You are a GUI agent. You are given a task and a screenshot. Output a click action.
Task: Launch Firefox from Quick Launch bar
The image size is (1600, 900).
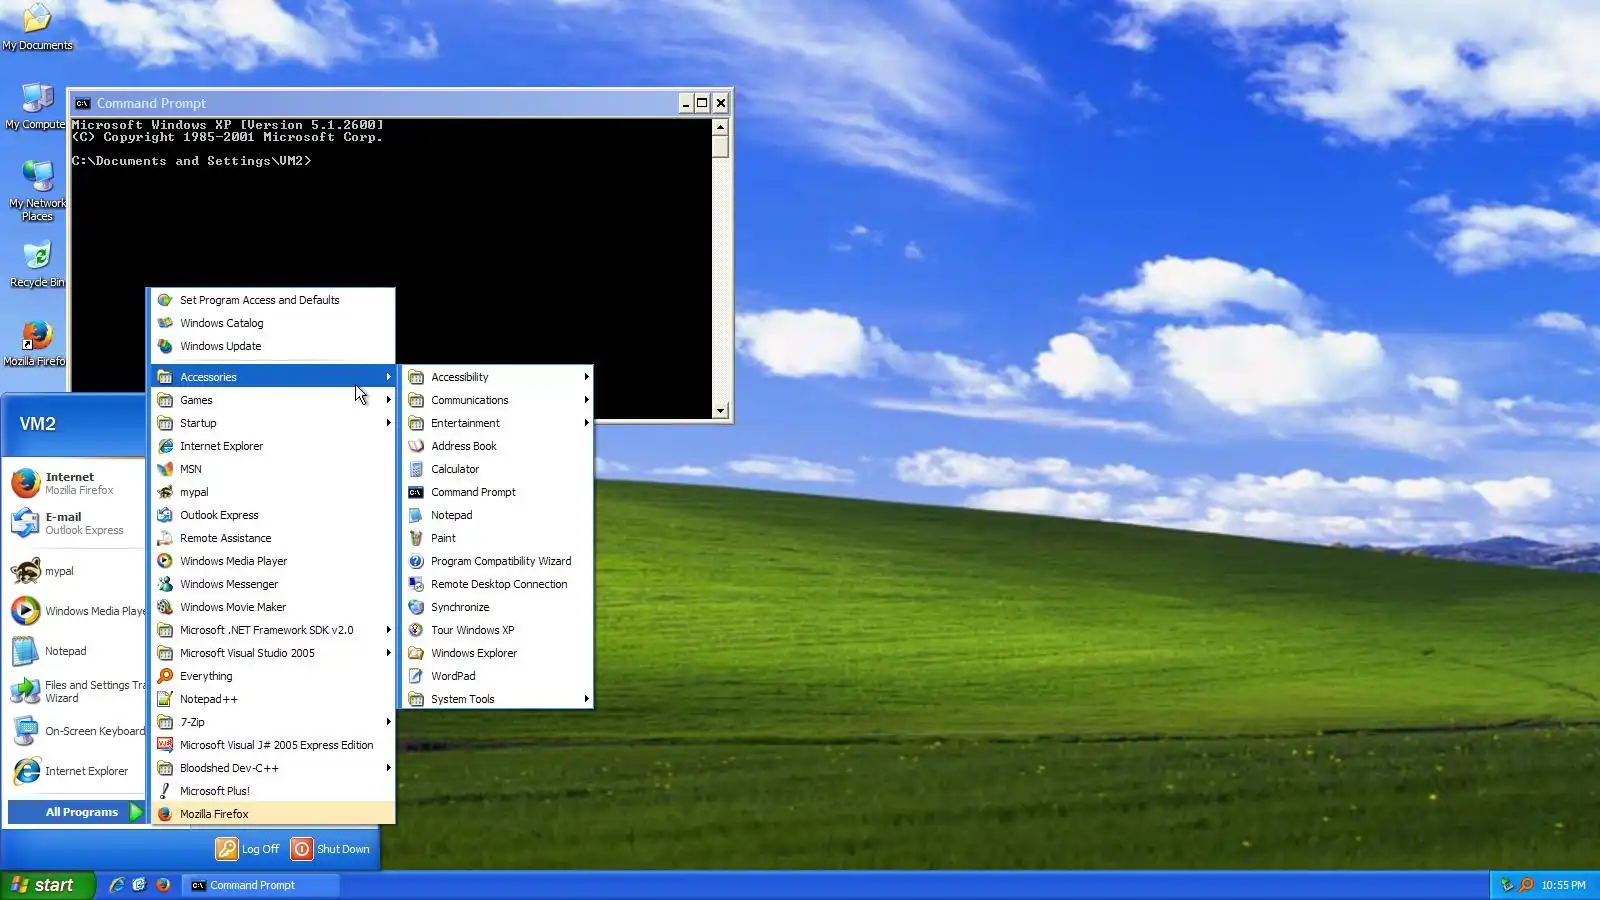(163, 885)
